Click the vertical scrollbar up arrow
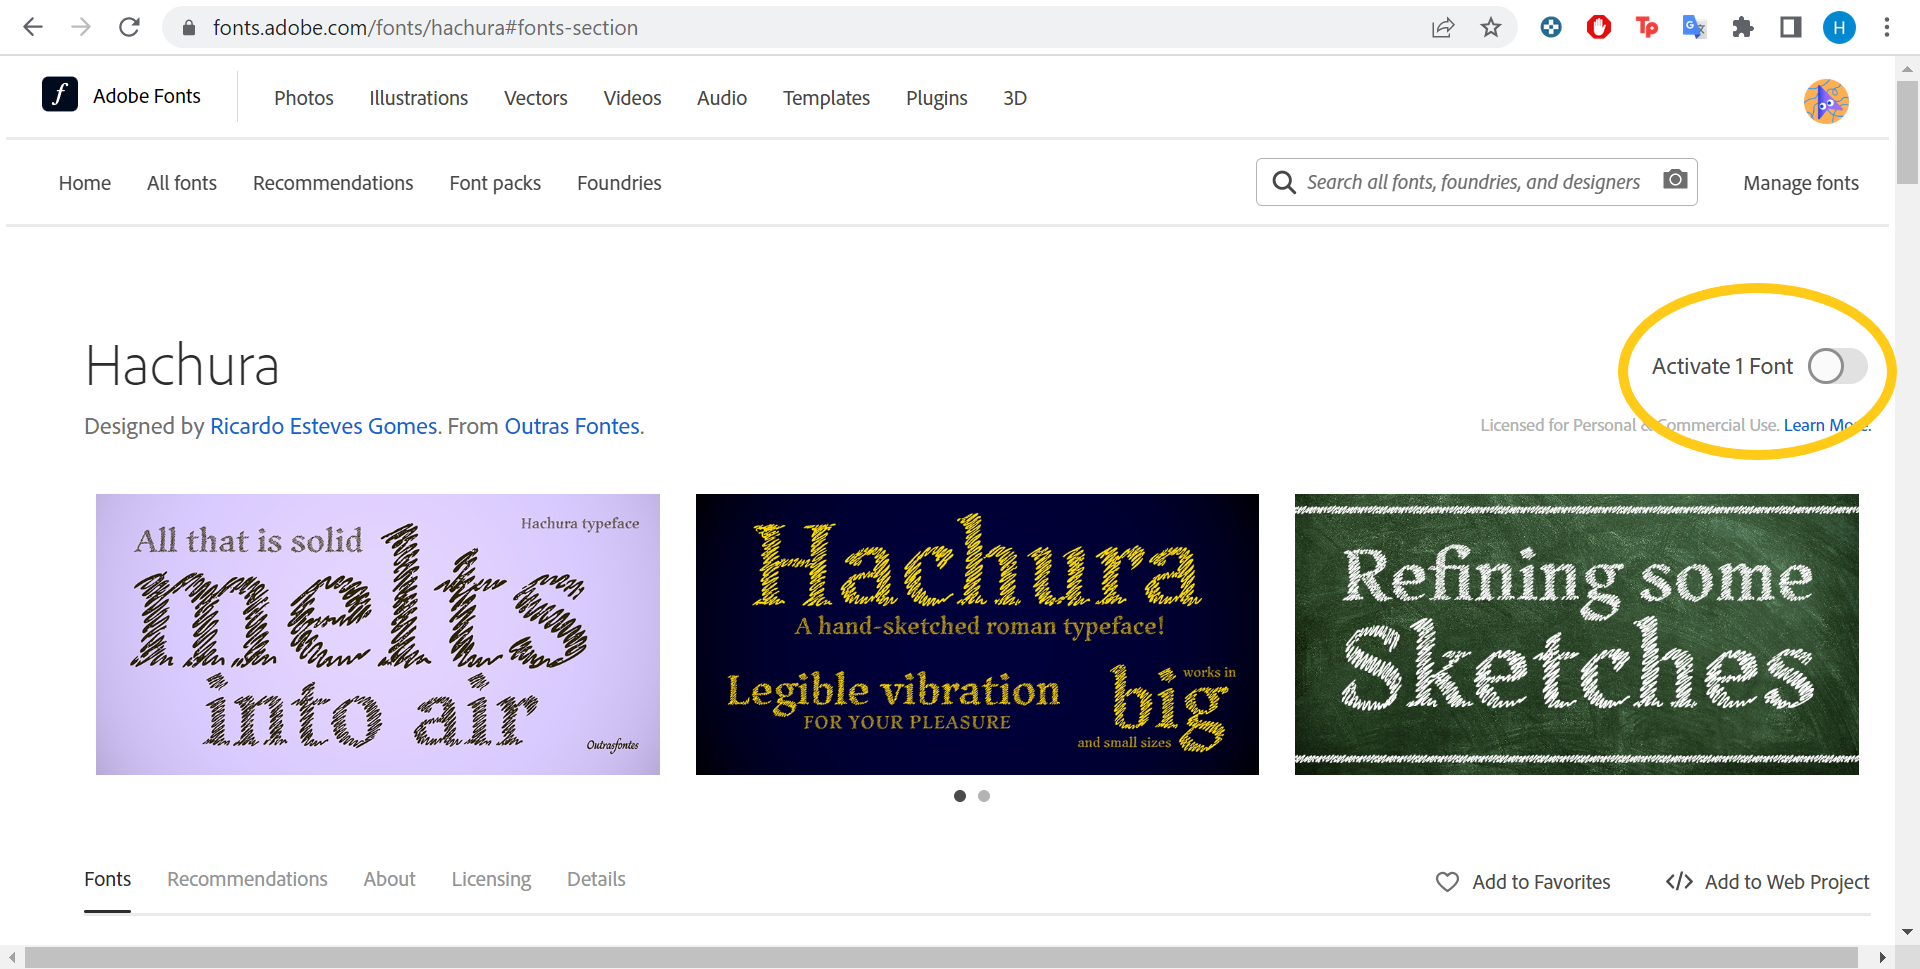 (x=1907, y=69)
